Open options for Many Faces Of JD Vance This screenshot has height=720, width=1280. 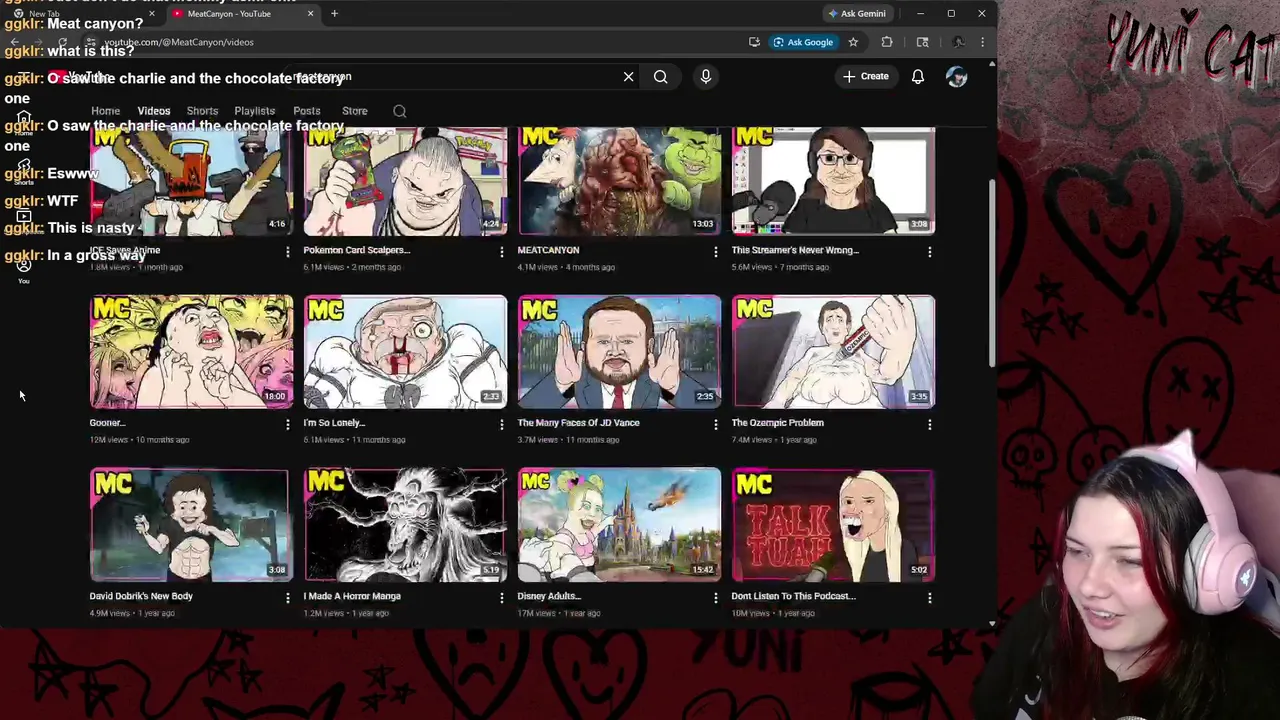[716, 424]
